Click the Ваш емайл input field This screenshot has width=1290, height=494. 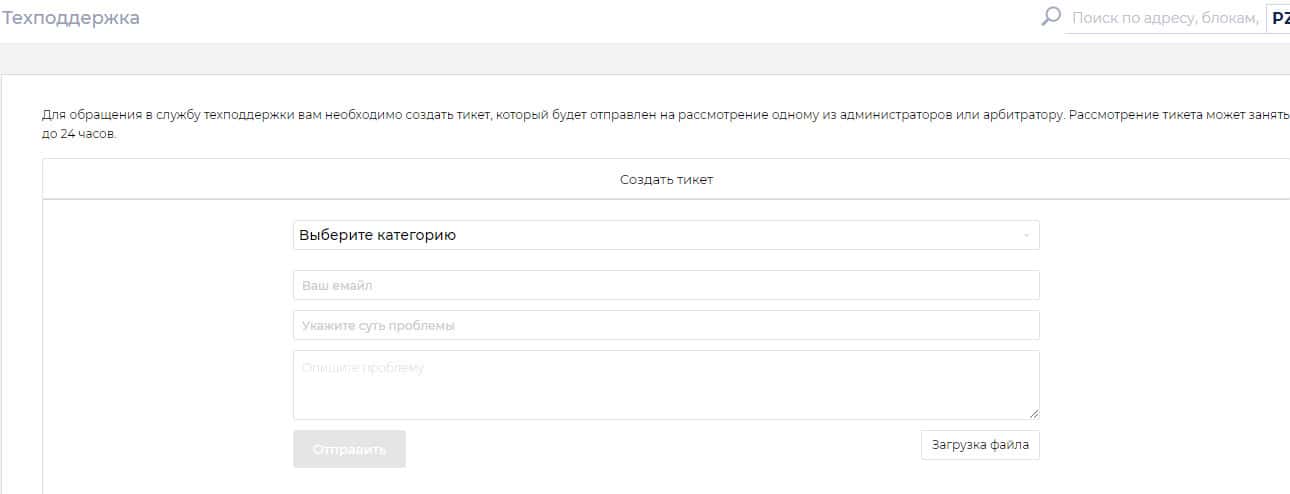[x=666, y=286]
